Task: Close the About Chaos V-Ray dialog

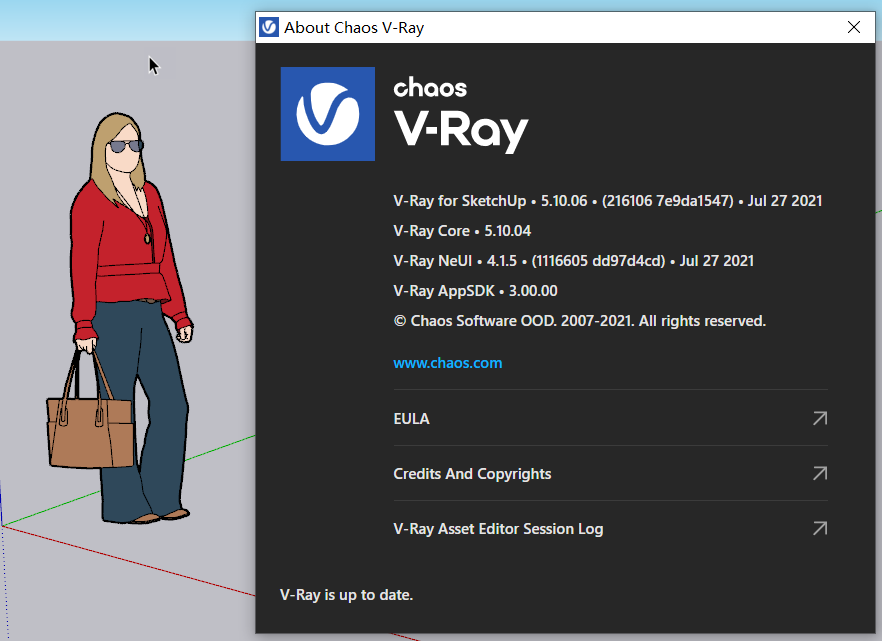Action: pyautogui.click(x=853, y=27)
